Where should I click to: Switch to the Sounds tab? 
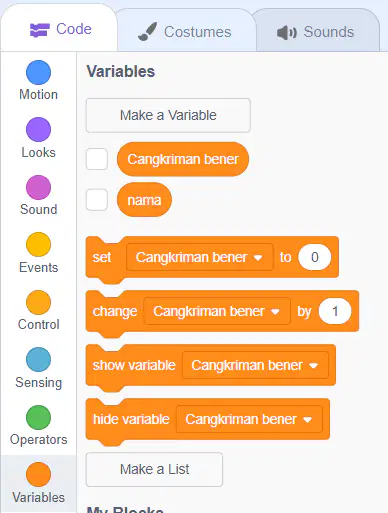point(316,32)
